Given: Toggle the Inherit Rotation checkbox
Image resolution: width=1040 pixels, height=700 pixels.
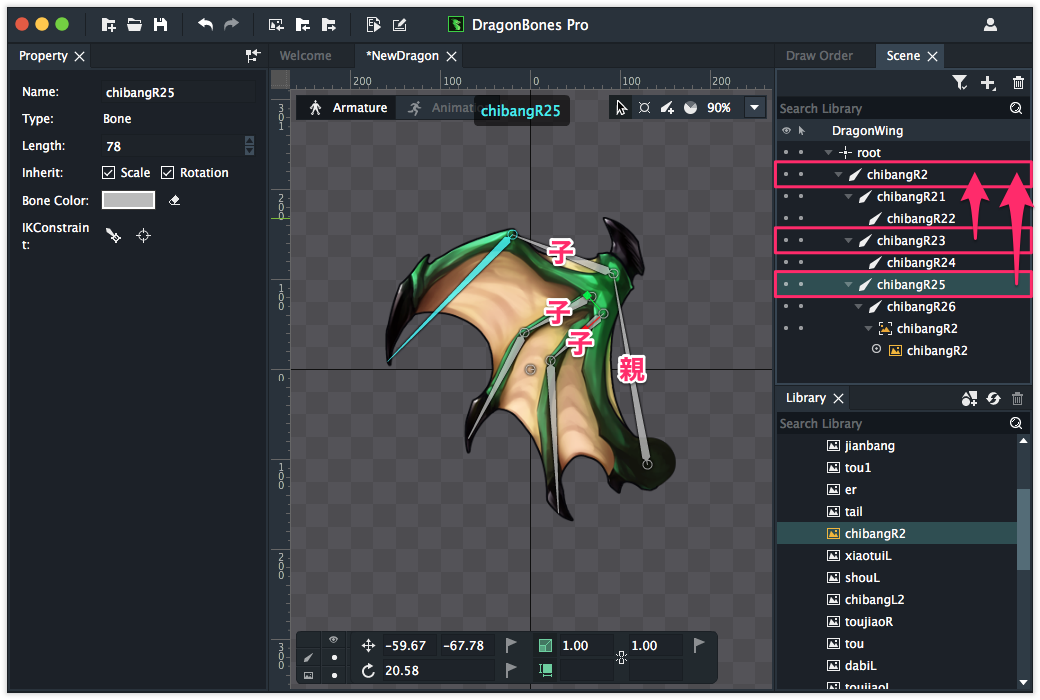Looking at the screenshot, I should (x=168, y=173).
